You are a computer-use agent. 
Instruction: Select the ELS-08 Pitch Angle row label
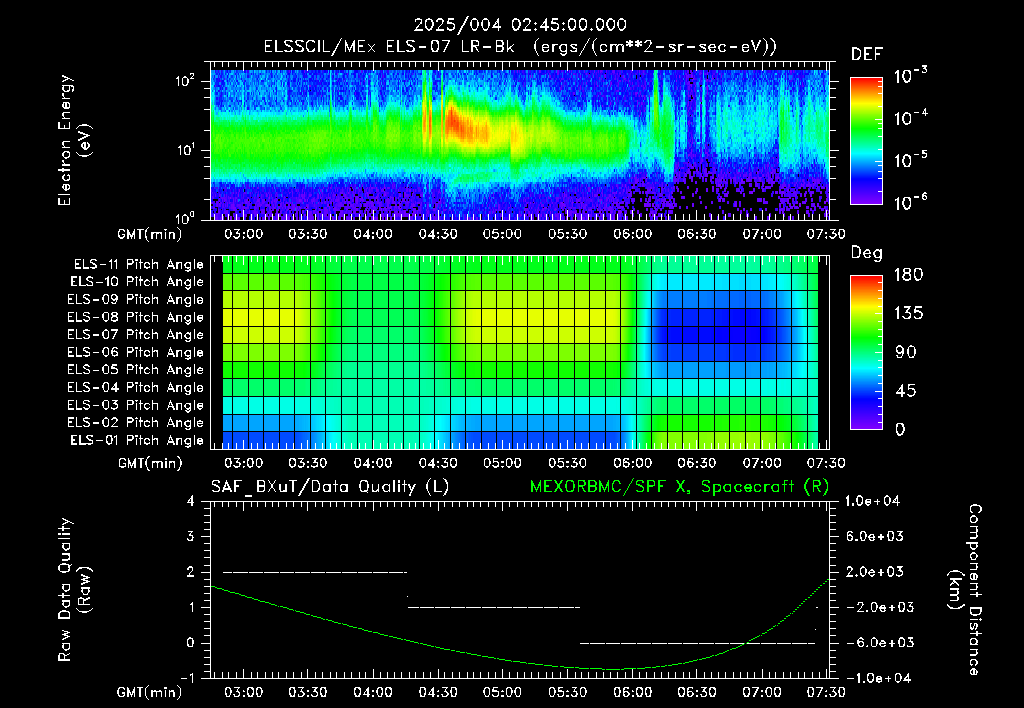coord(136,317)
